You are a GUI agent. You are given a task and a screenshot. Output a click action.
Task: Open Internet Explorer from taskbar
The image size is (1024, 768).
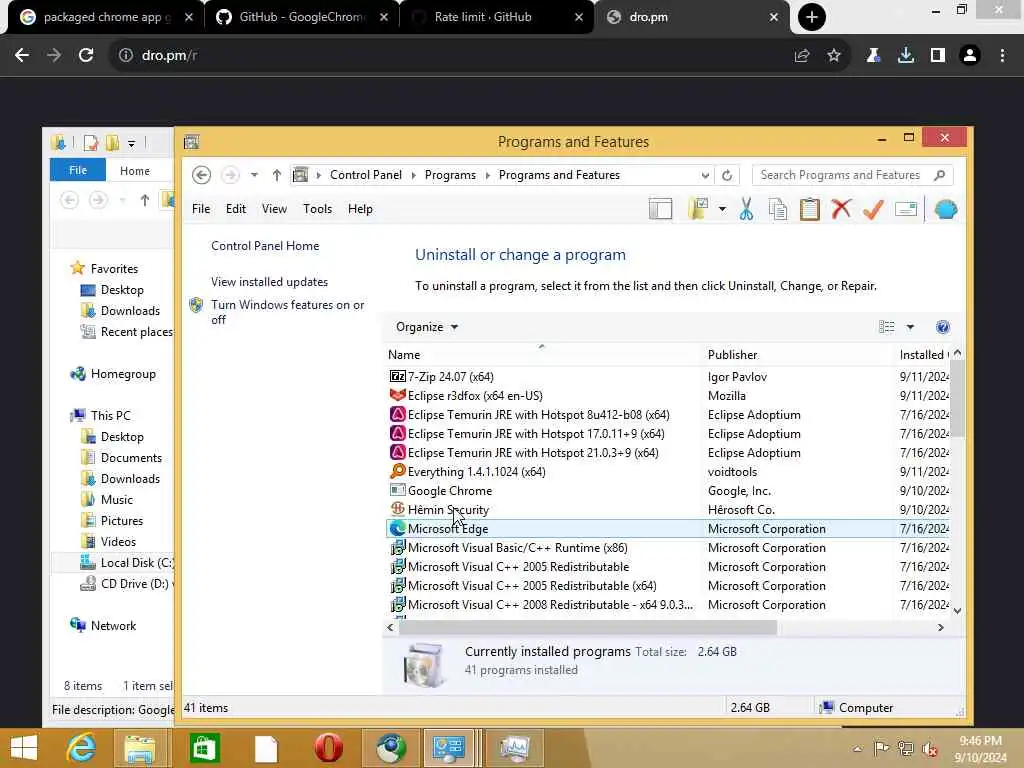tap(81, 748)
